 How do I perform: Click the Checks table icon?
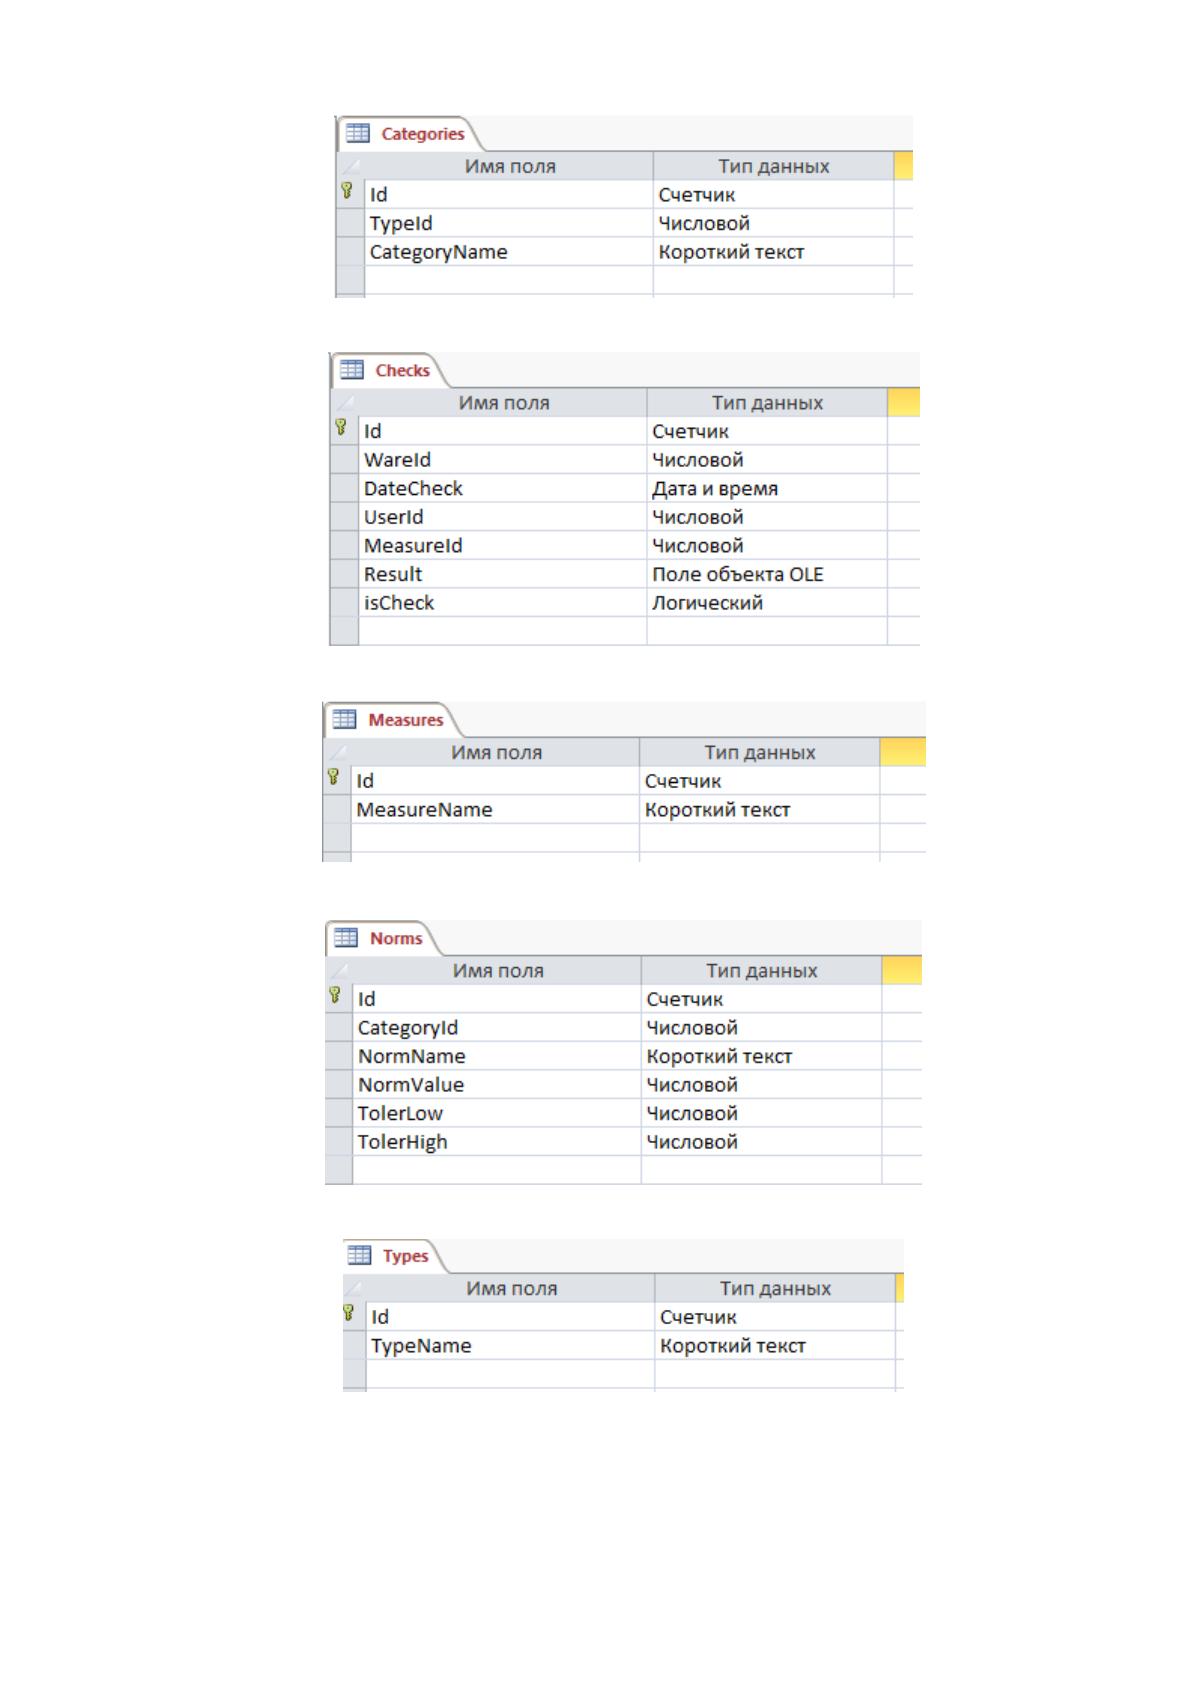click(x=352, y=370)
